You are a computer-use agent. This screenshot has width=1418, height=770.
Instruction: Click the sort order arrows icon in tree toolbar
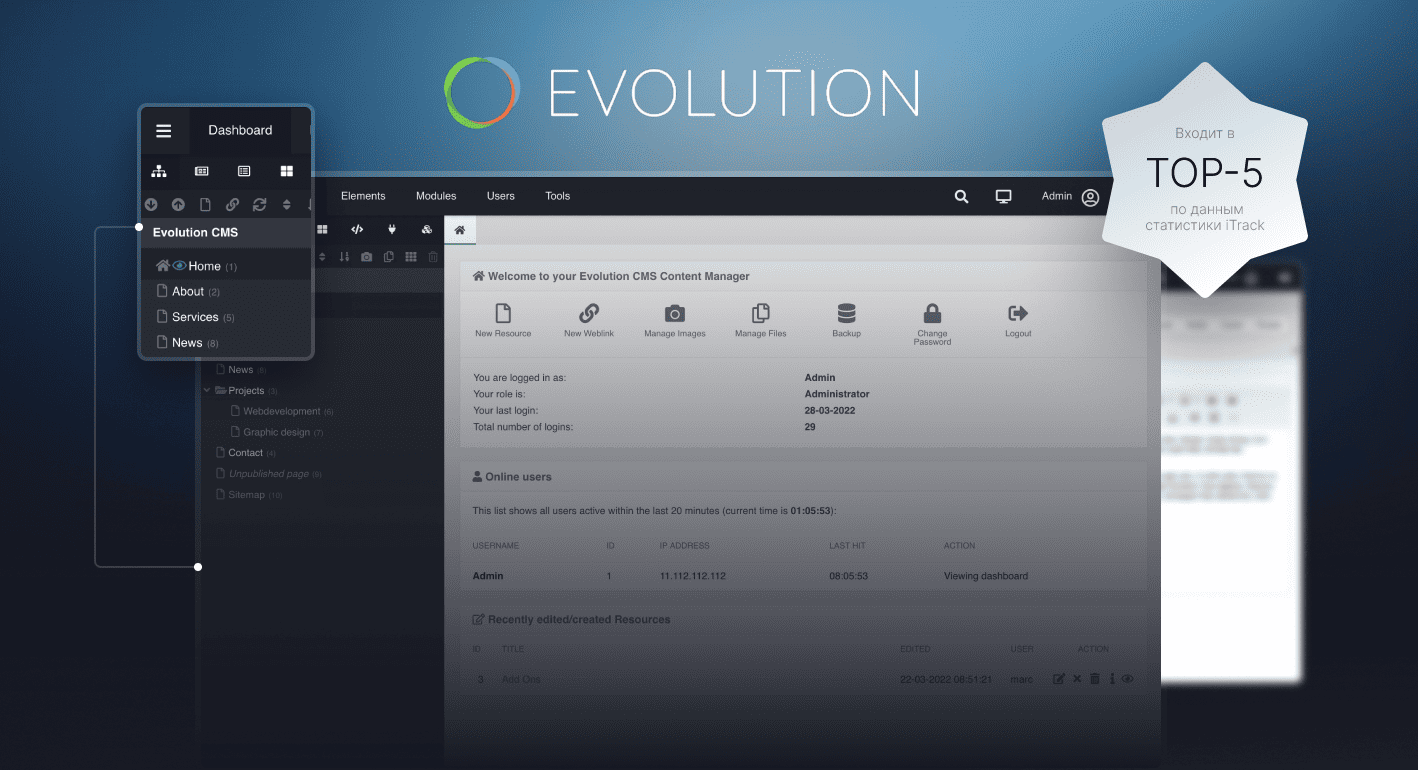click(x=344, y=257)
